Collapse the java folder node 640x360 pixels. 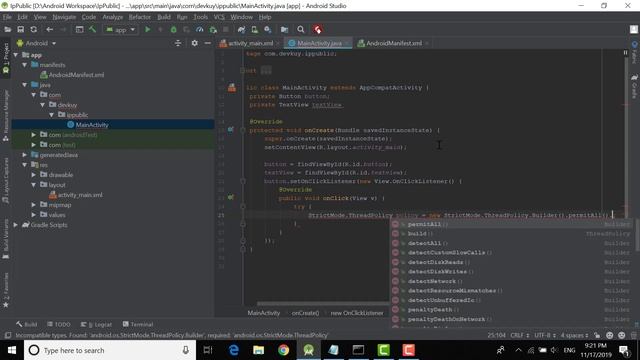tap(25, 85)
